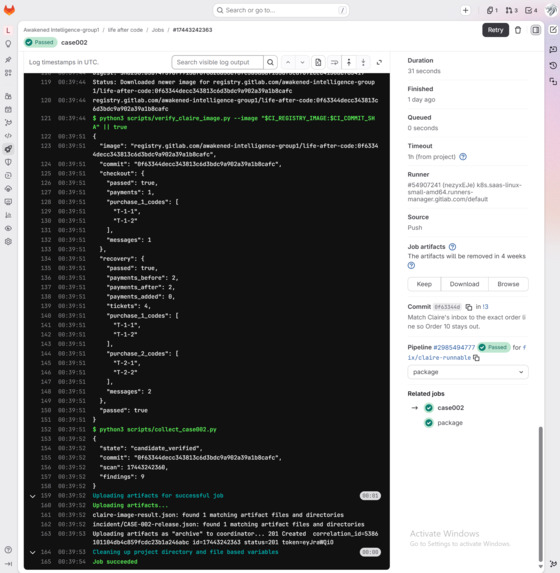Show the complete raw log

click(x=318, y=62)
